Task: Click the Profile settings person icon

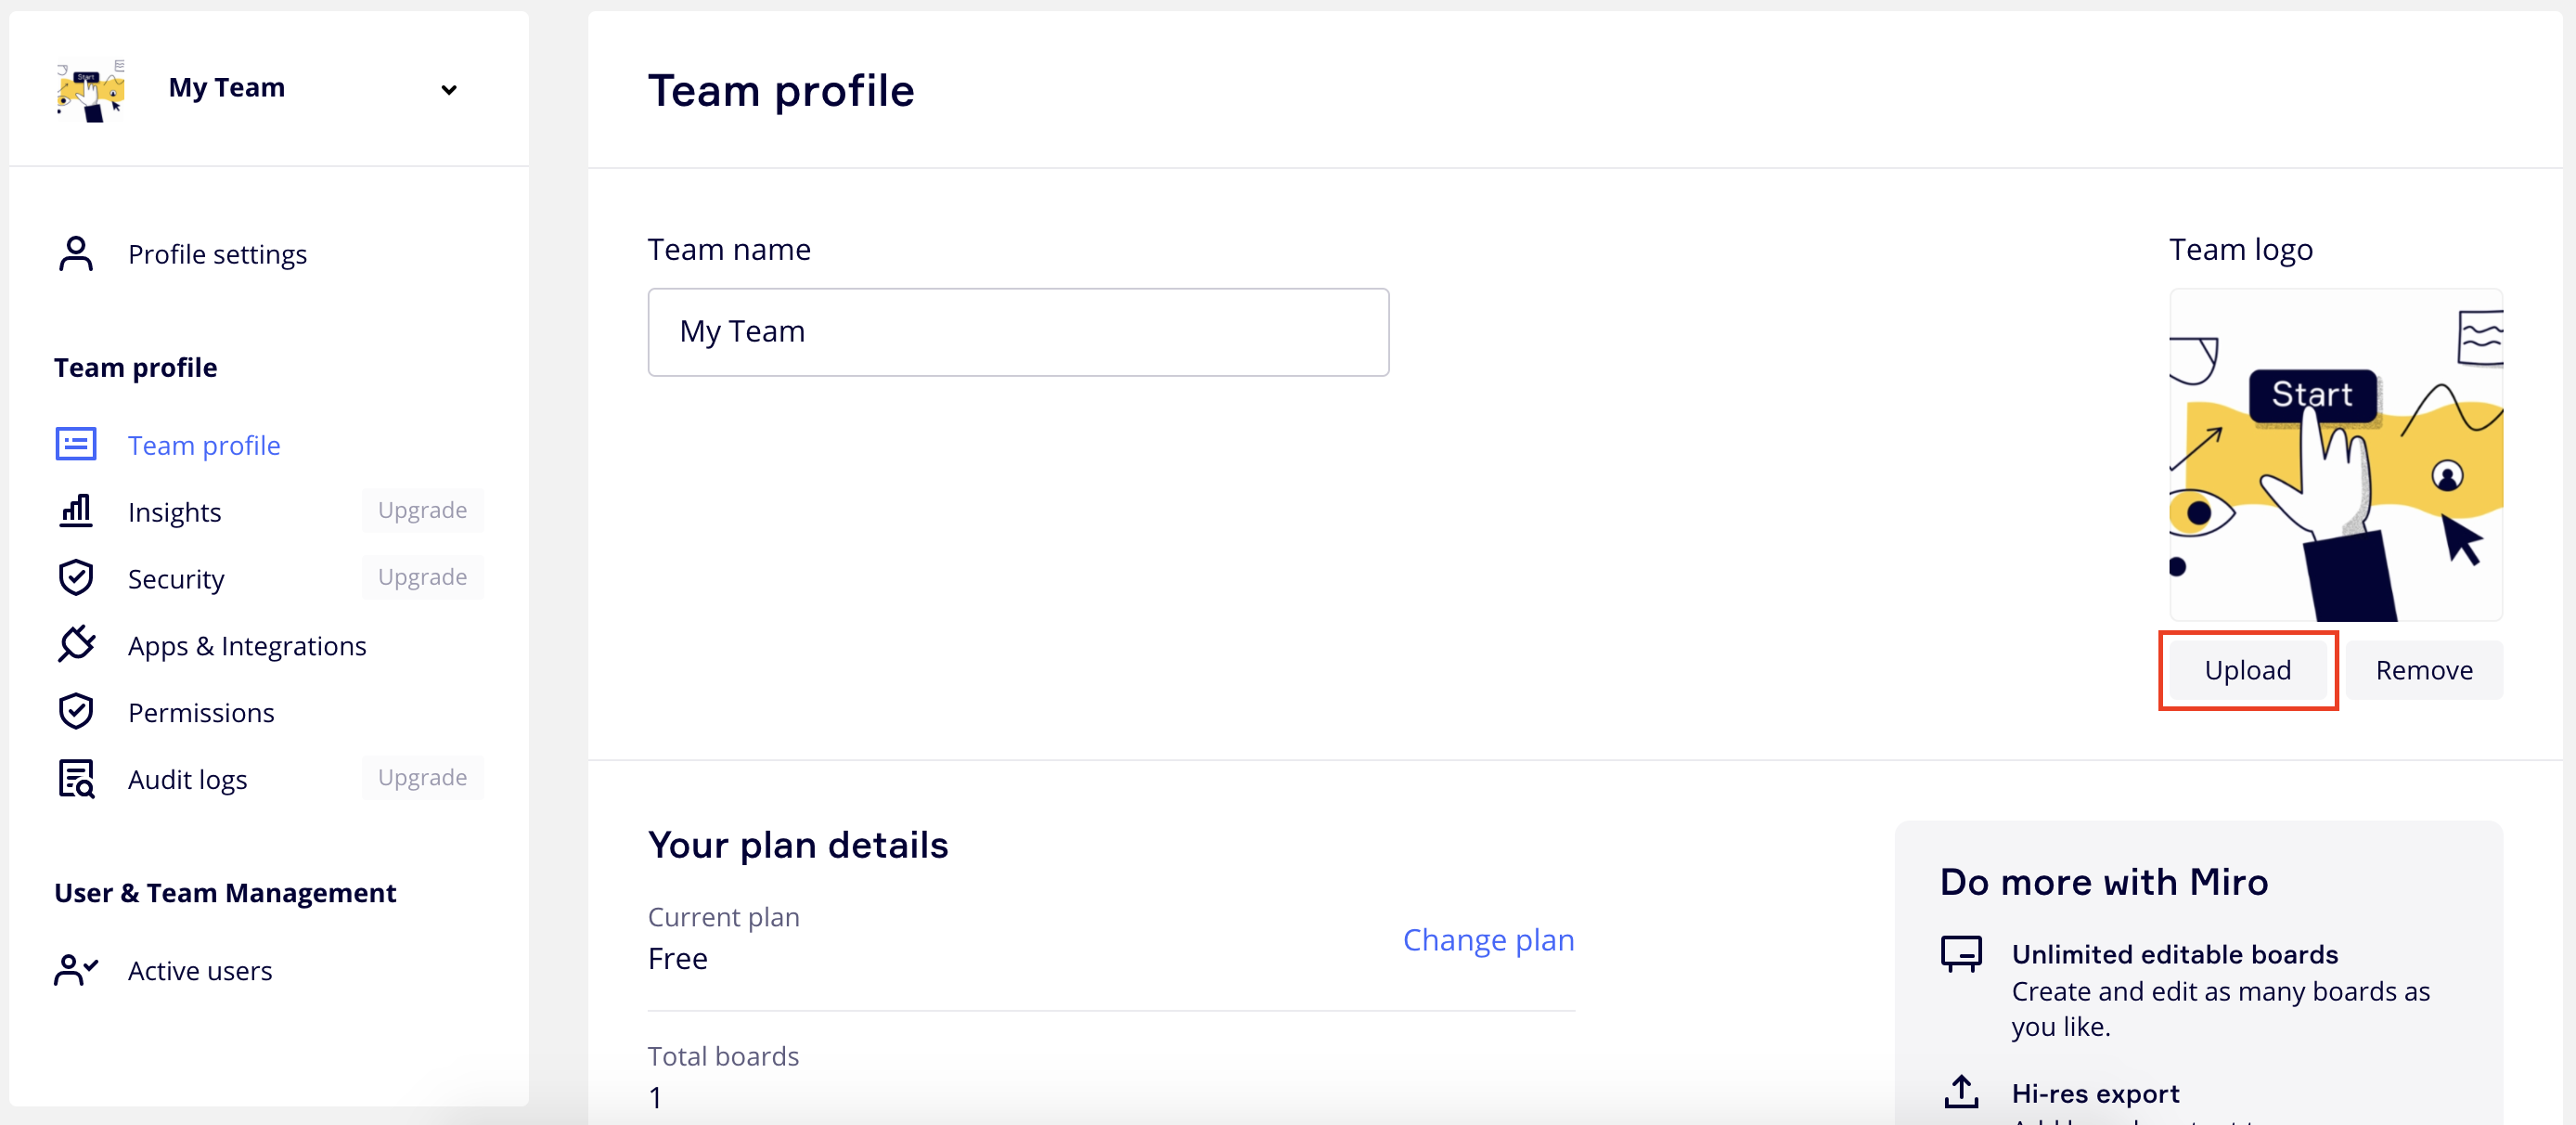Action: (x=76, y=254)
